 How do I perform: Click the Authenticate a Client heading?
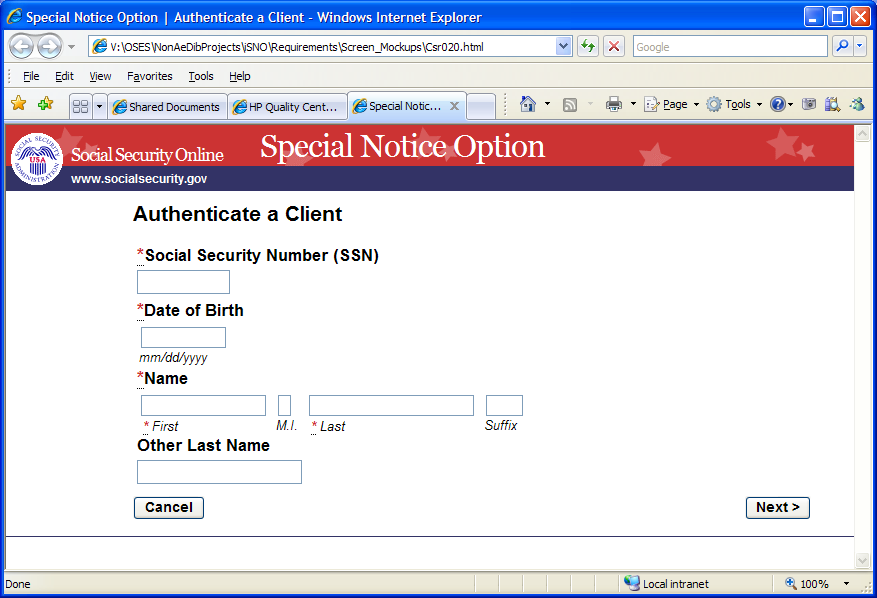coord(238,214)
